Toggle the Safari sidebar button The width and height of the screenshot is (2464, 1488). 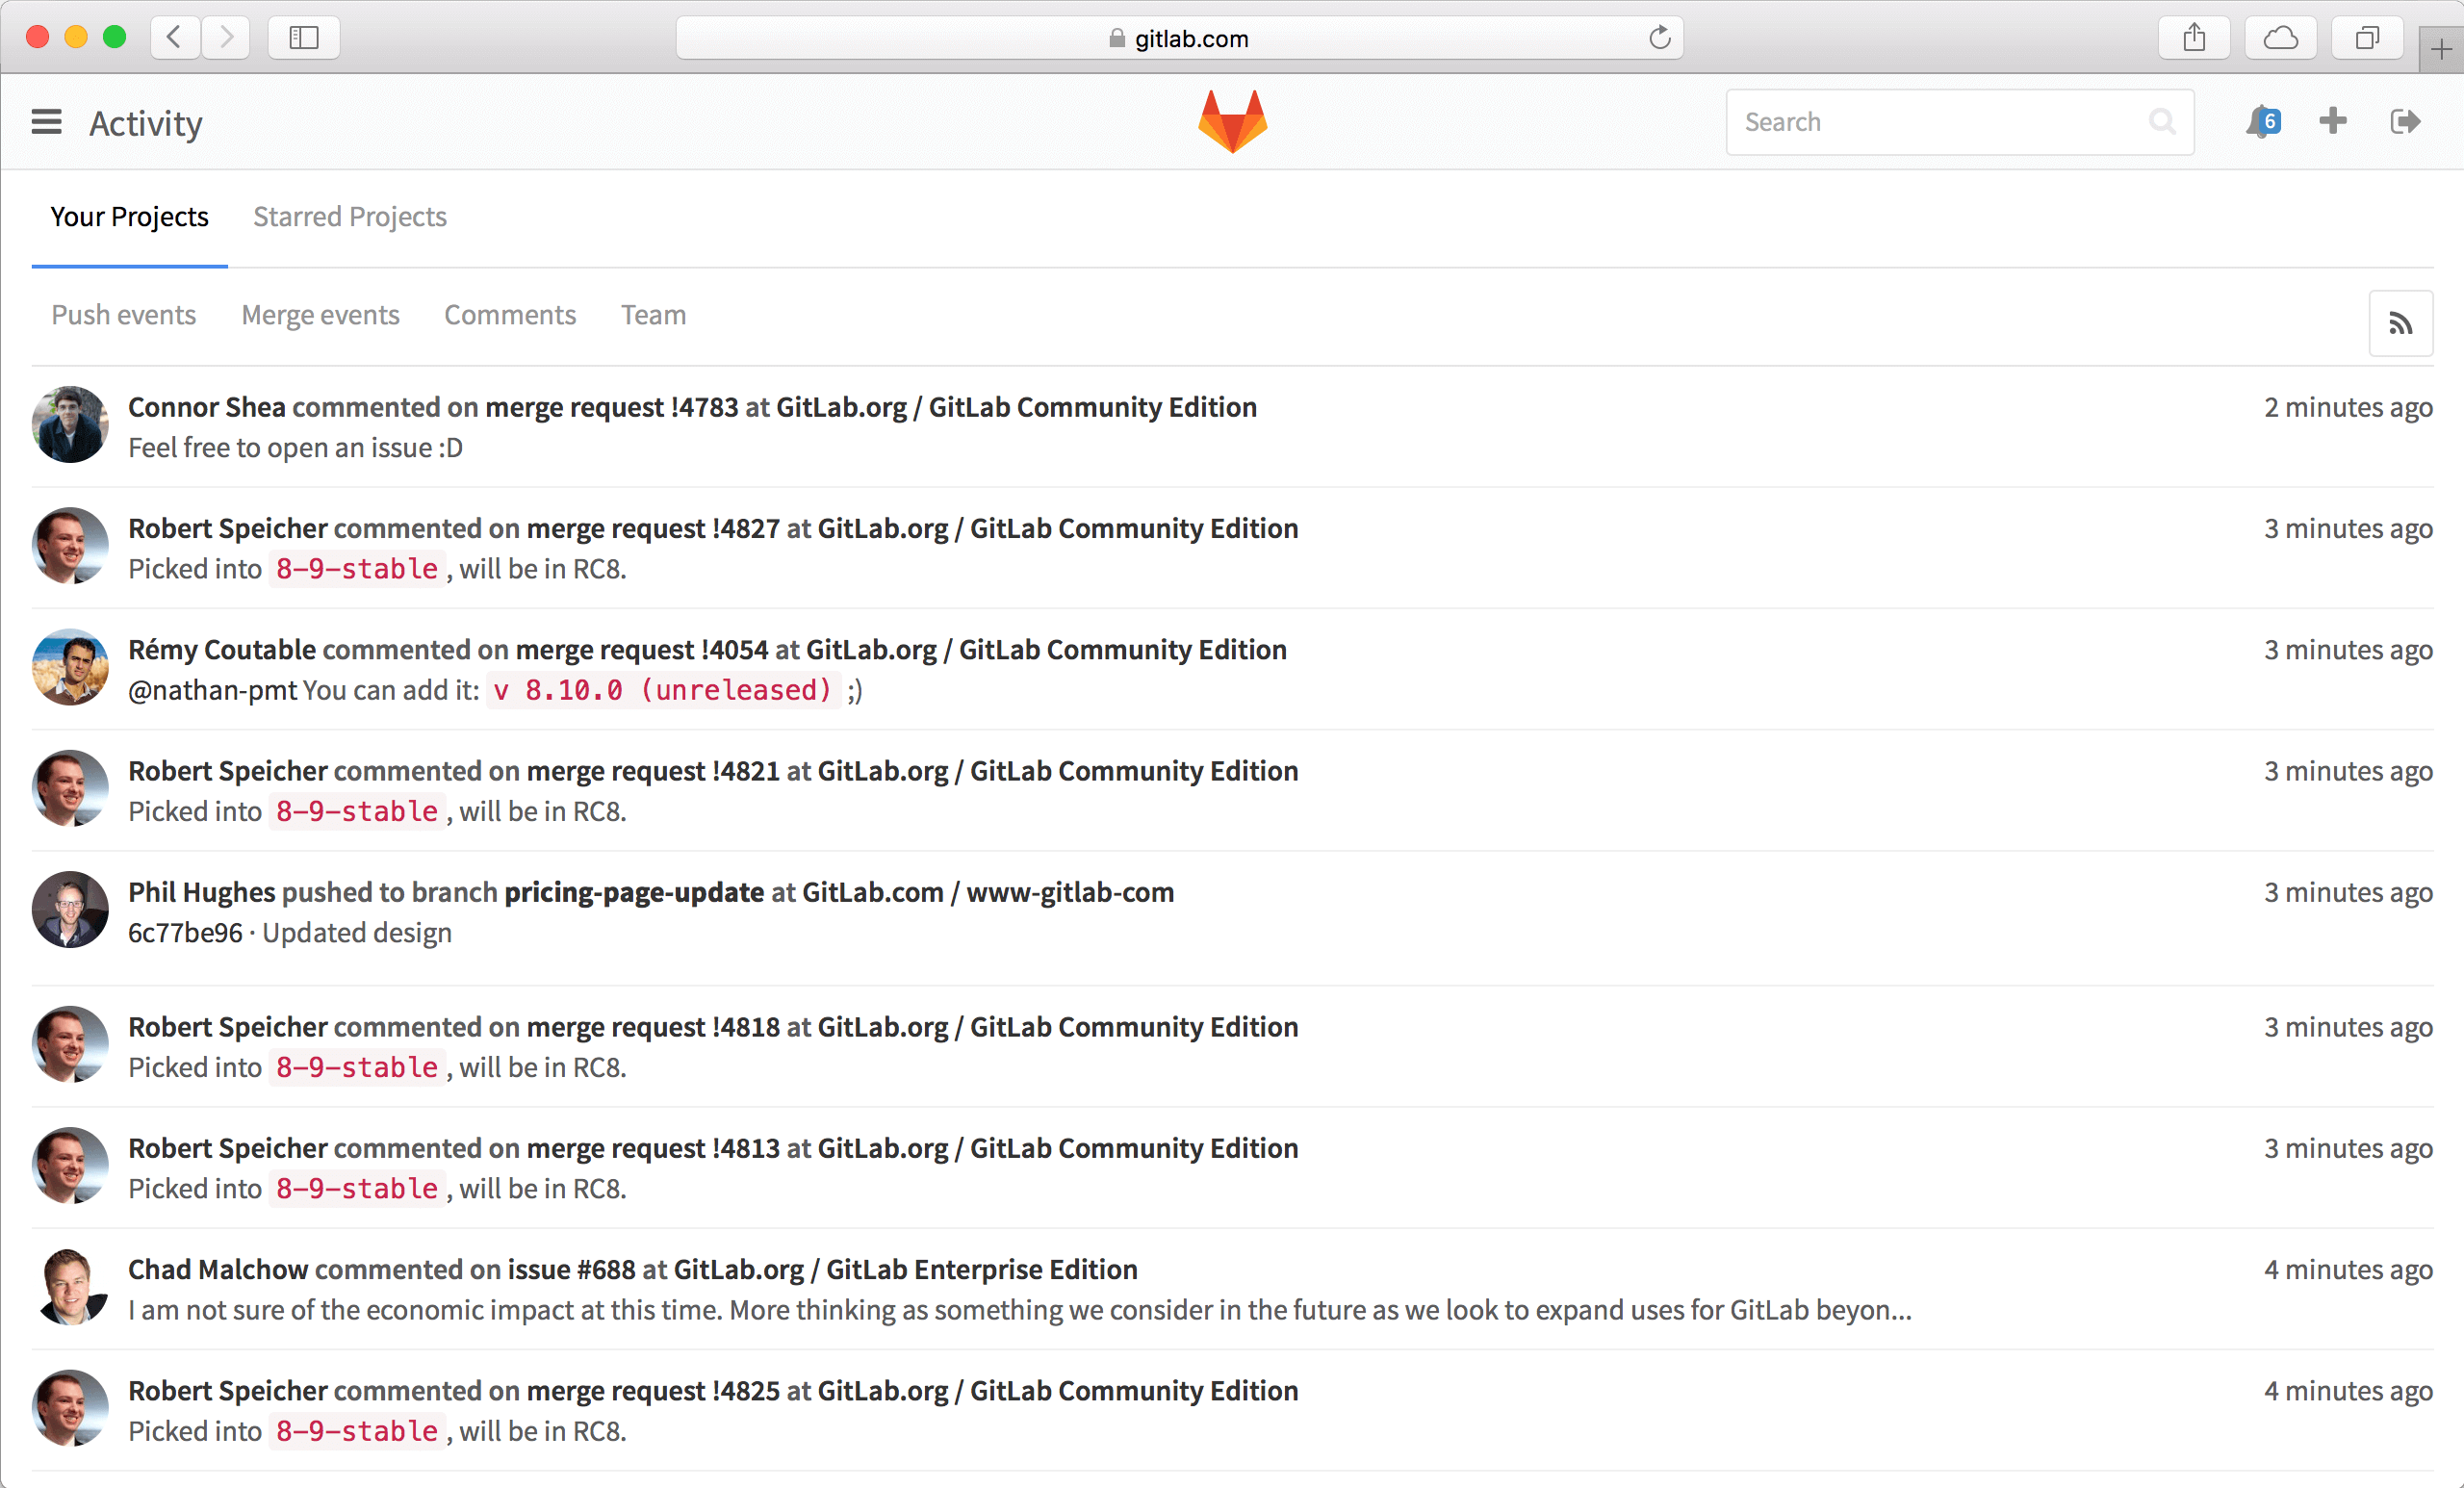(304, 38)
